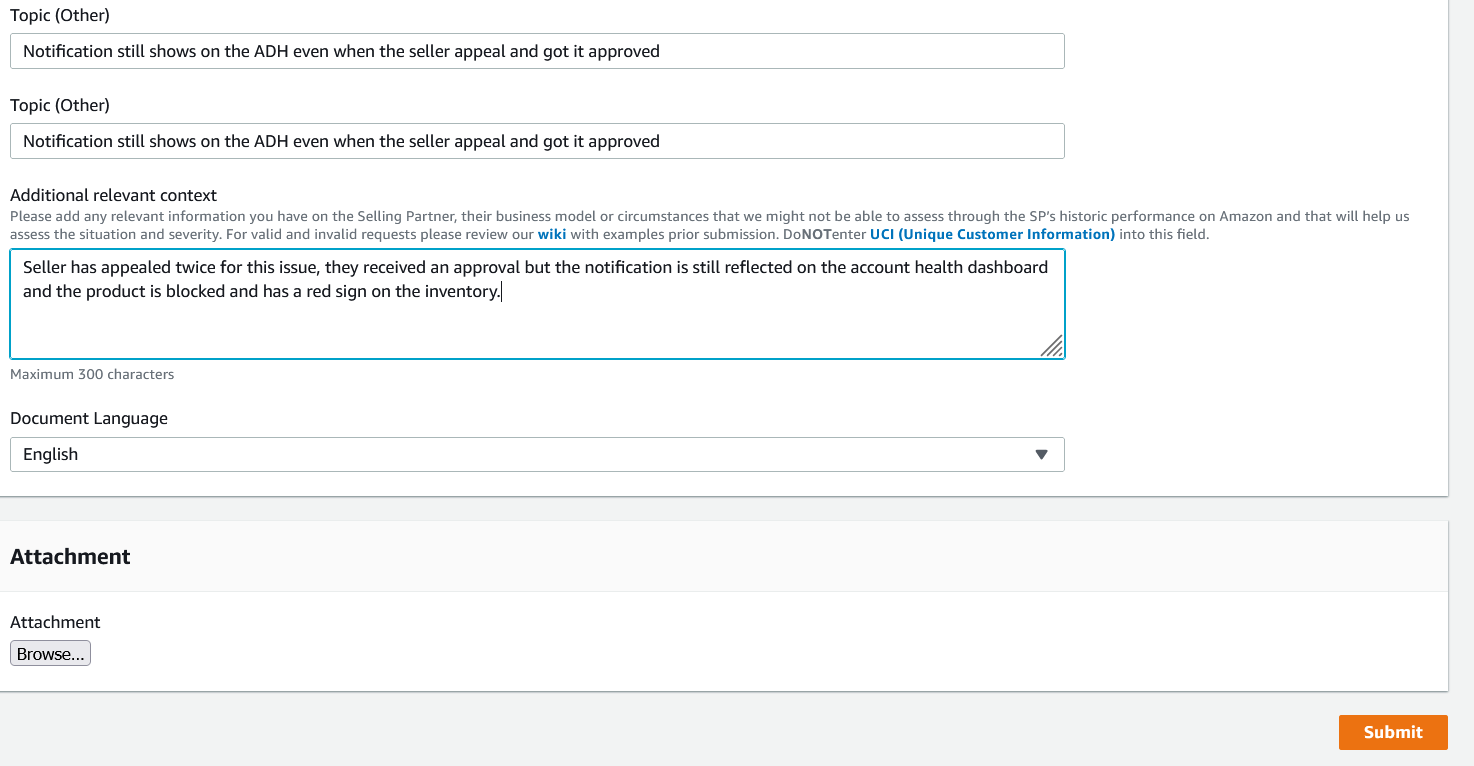
Task: Open the UCI (Unique Customer Information) link
Action: coord(992,234)
